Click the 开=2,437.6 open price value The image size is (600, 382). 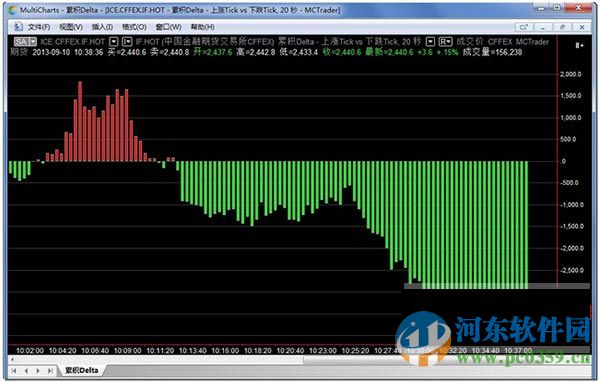(x=212, y=52)
